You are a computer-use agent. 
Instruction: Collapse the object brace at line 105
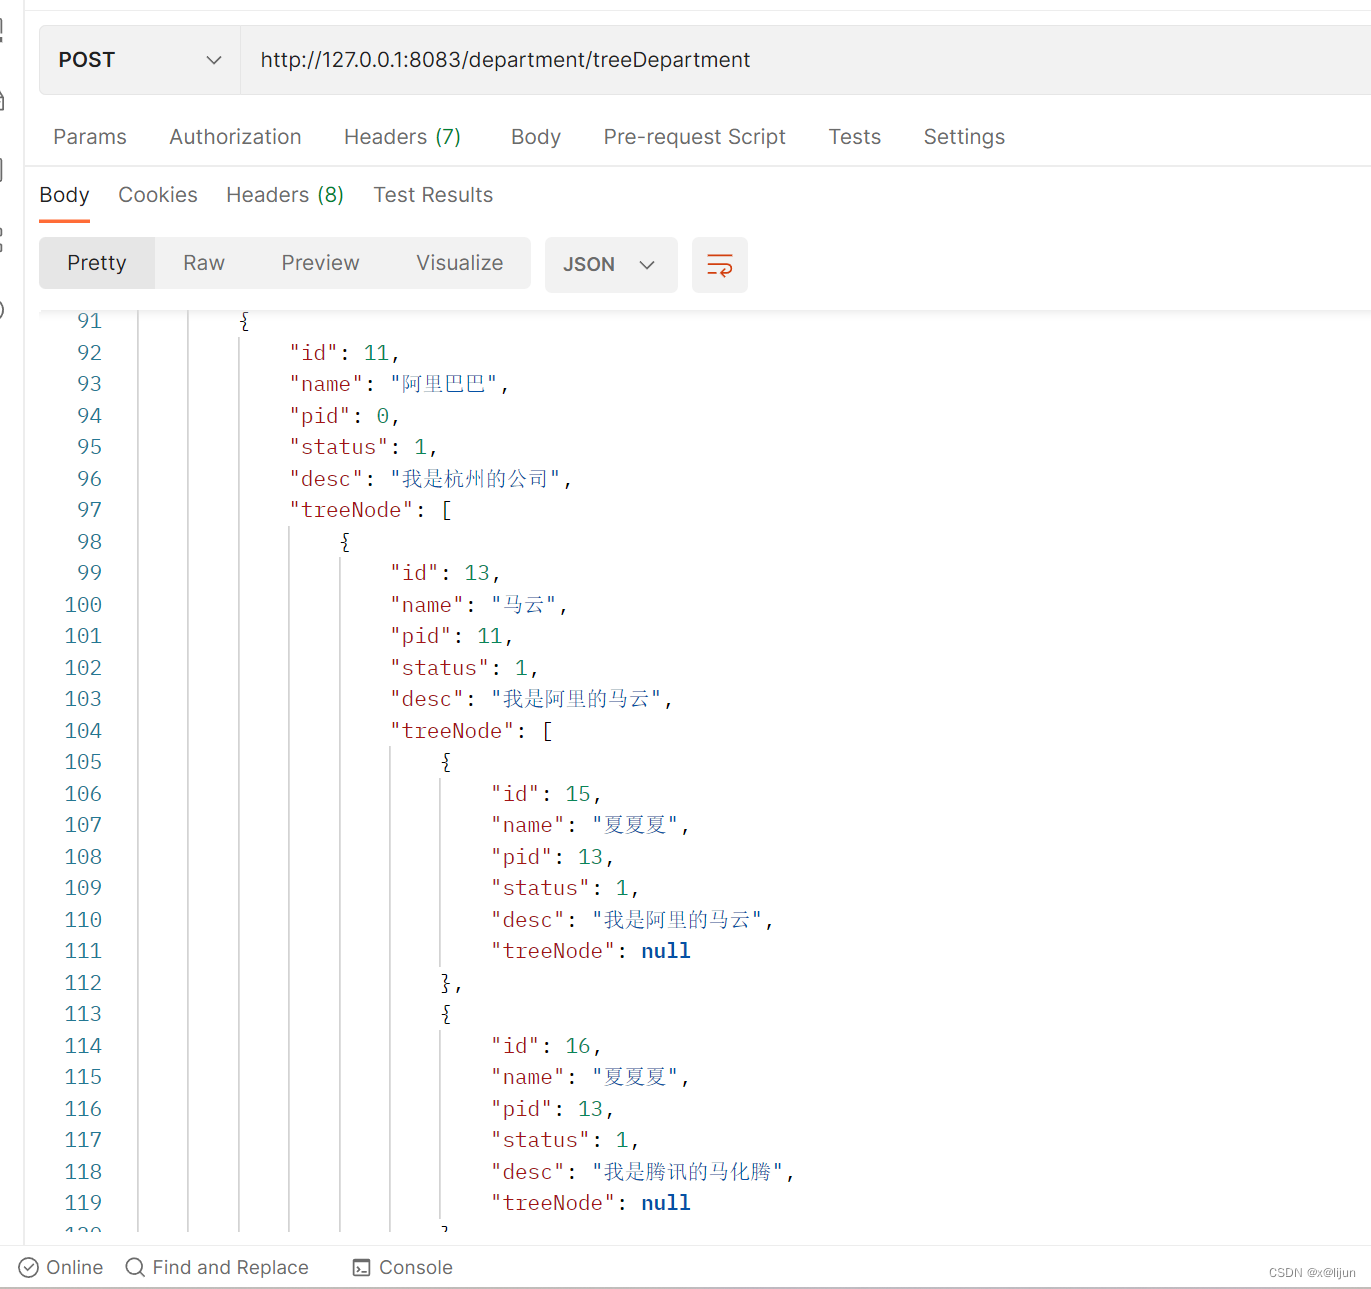click(446, 762)
